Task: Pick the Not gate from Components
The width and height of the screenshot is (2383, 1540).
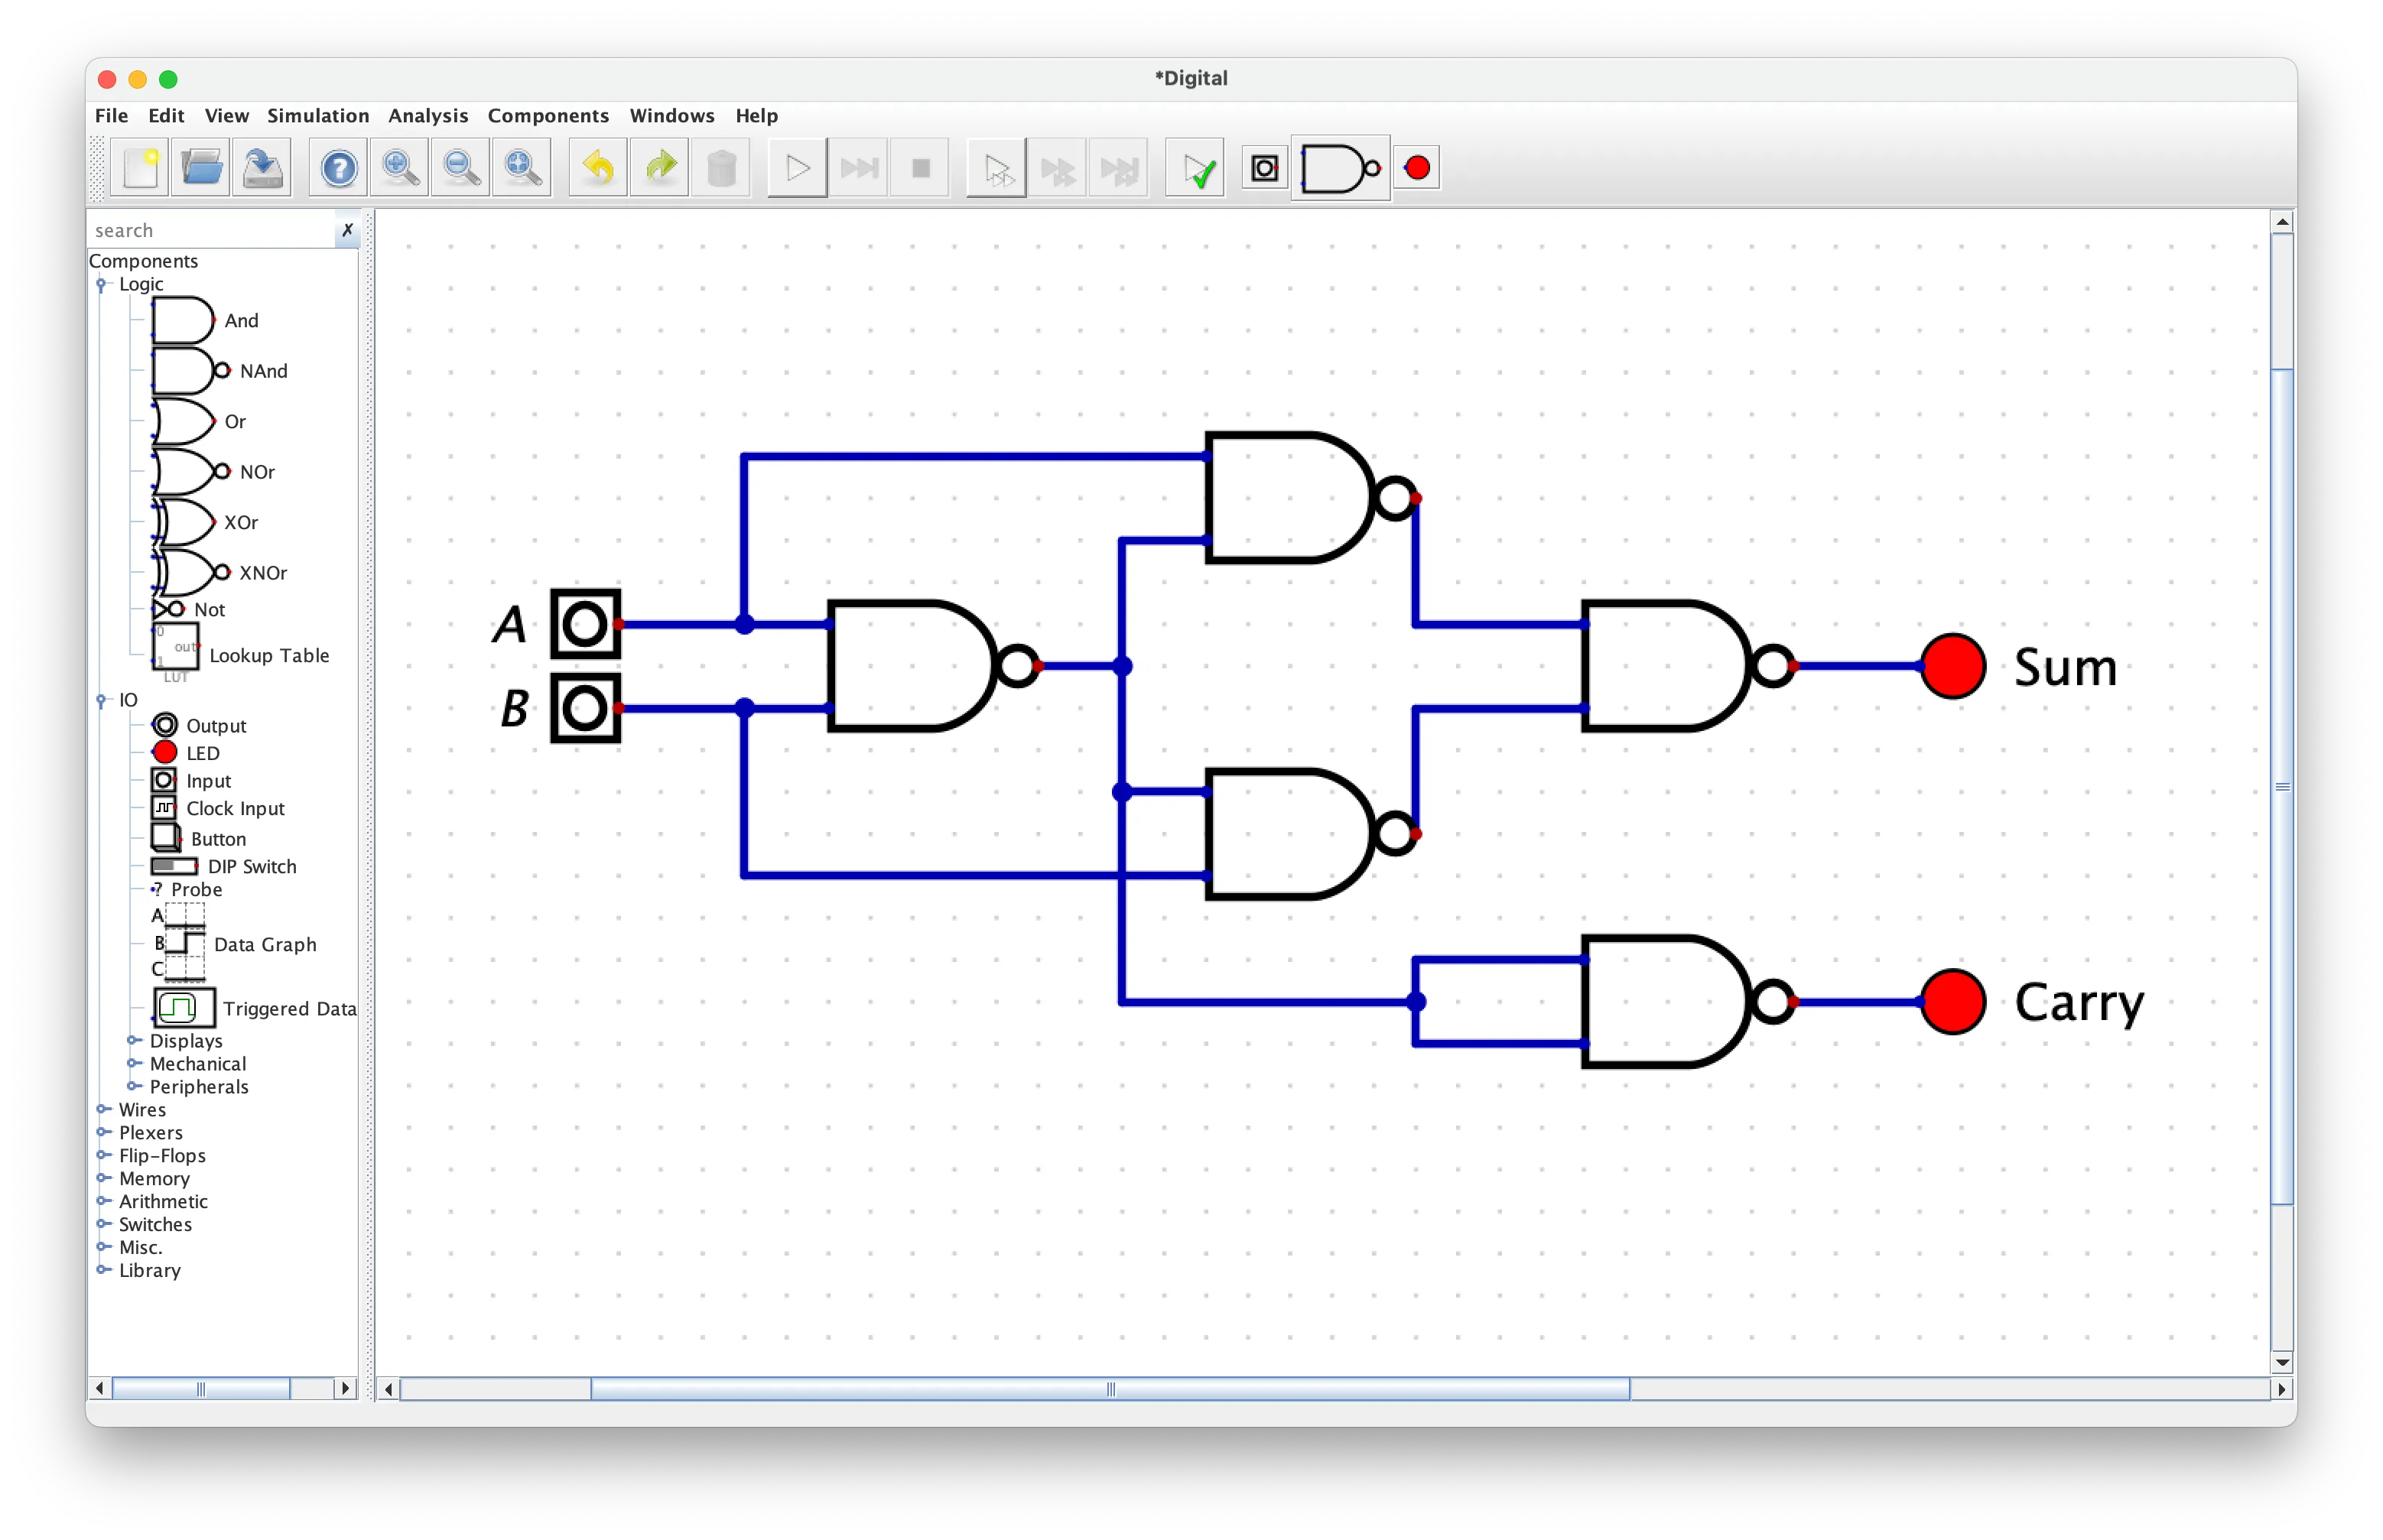Action: pyautogui.click(x=189, y=610)
